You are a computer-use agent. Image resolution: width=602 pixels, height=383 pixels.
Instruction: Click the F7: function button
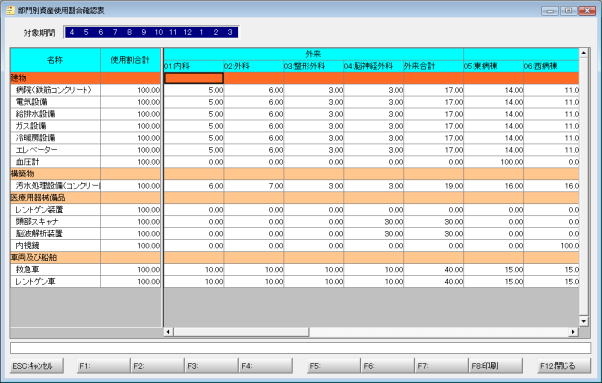click(x=442, y=366)
